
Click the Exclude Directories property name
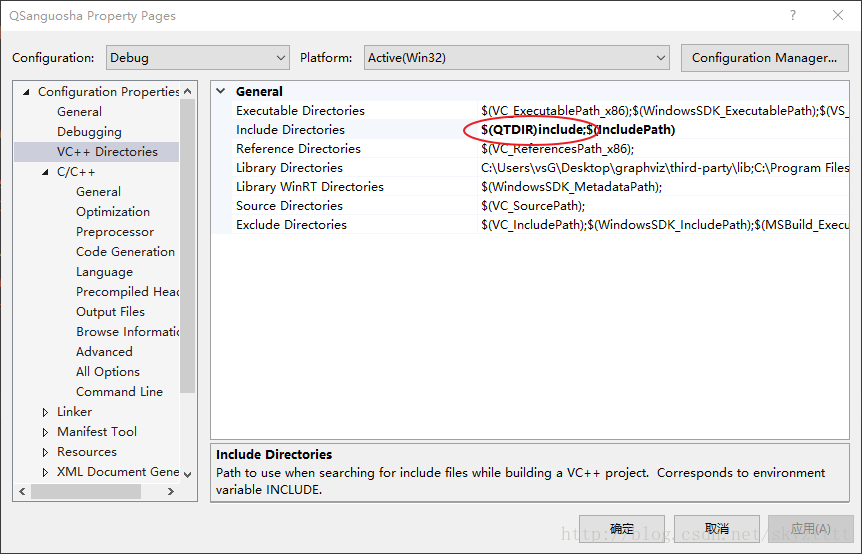(x=291, y=225)
